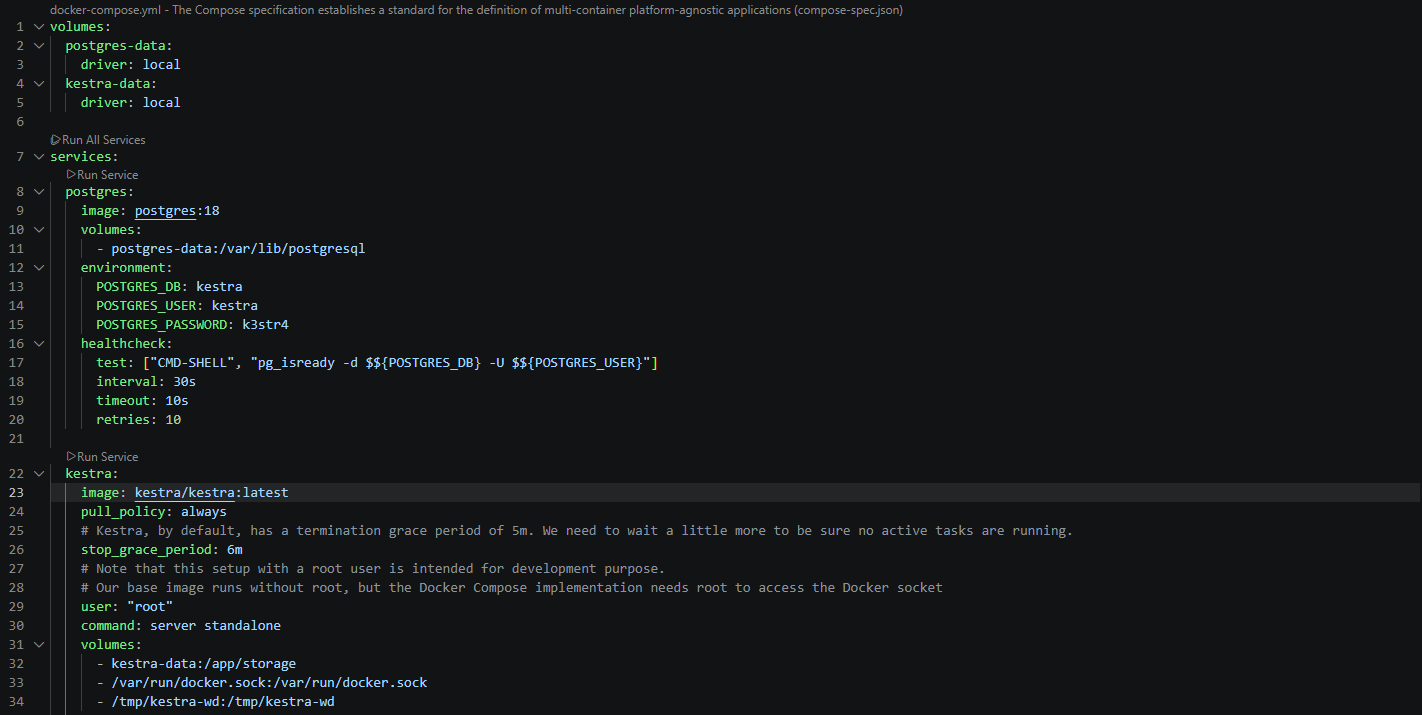Click 'timeout: 10s' line

click(142, 401)
